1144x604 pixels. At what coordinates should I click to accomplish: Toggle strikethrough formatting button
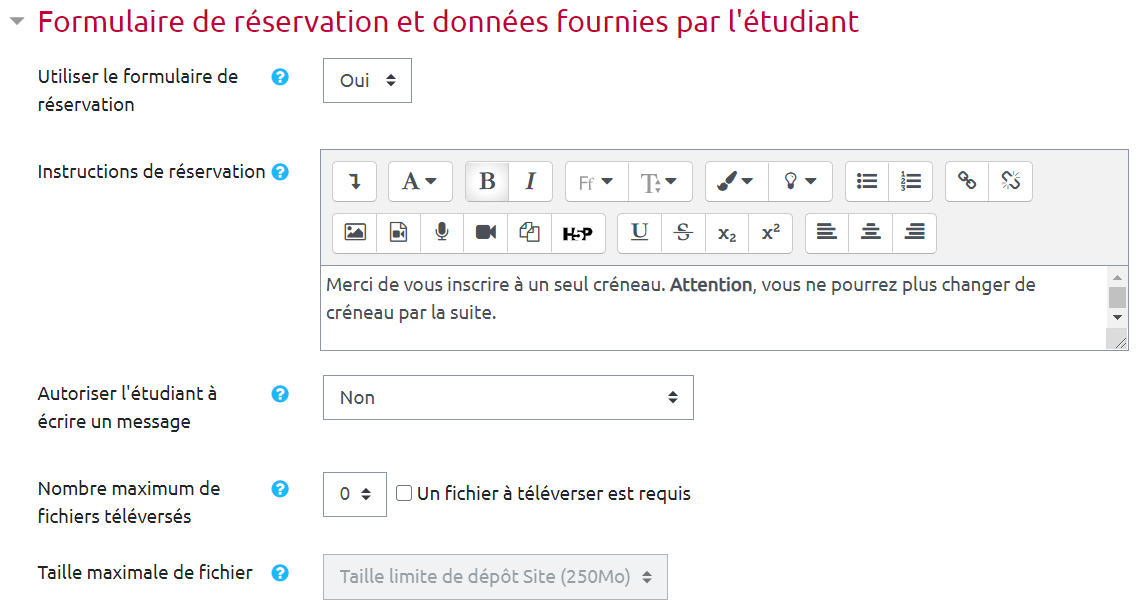pos(684,233)
